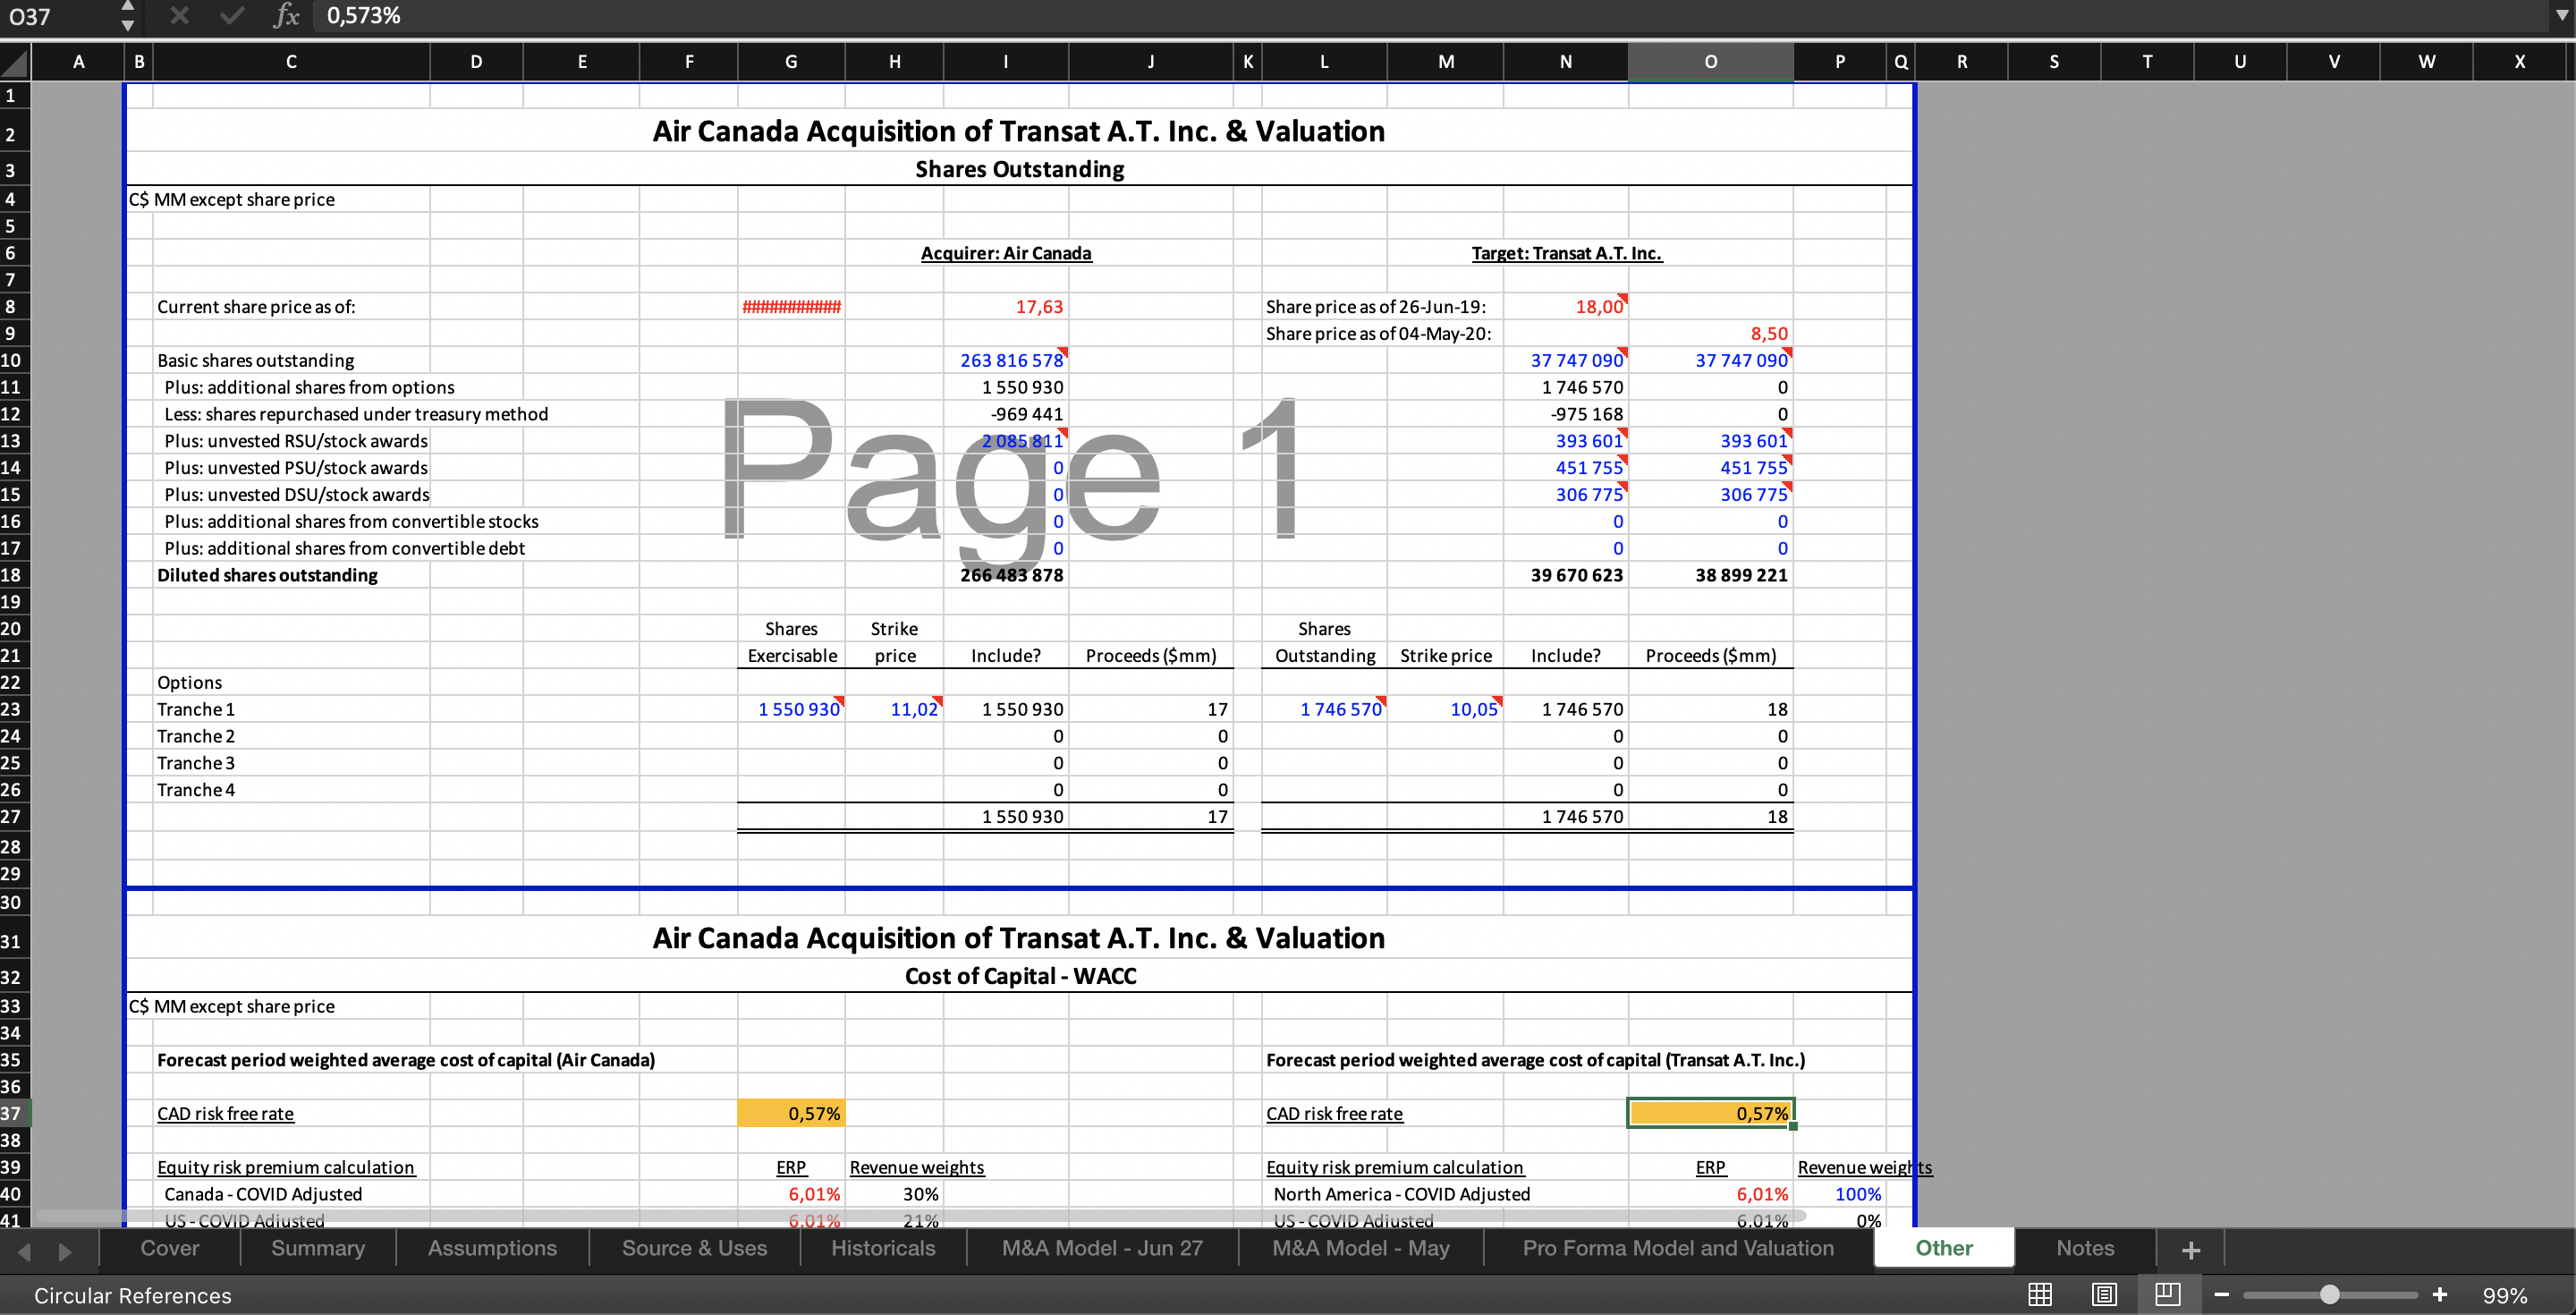This screenshot has width=2576, height=1315.
Task: Open the Source & Uses sheet tab
Action: point(694,1248)
